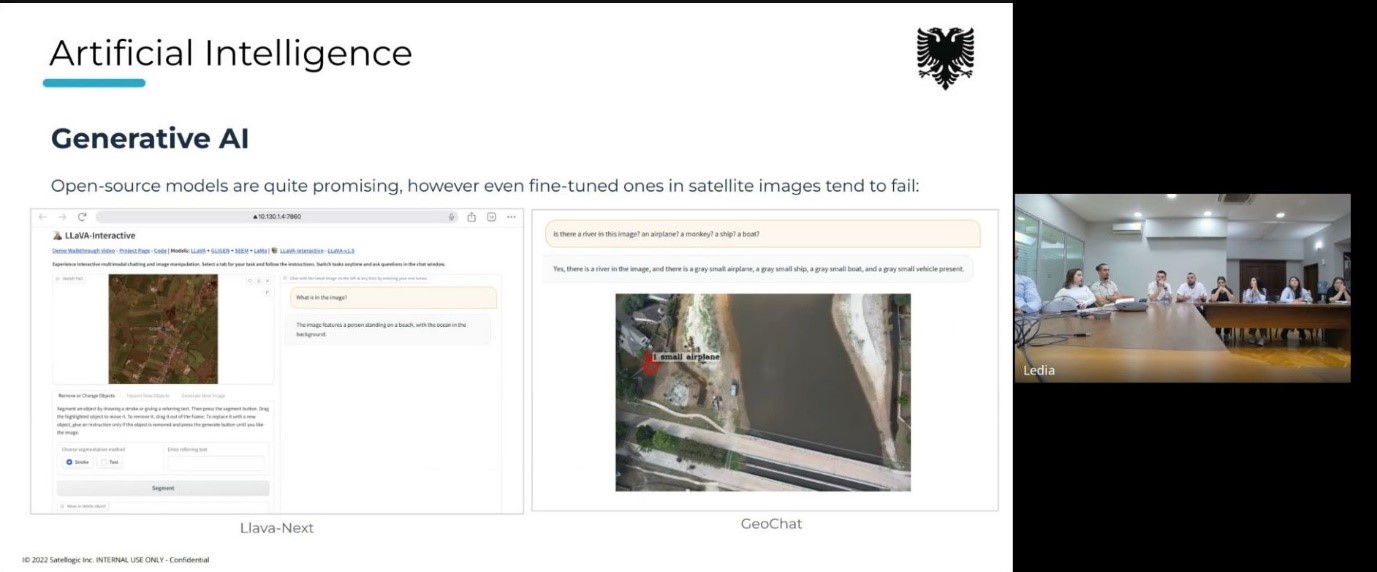Click the microphone icon in address bar

tap(452, 217)
